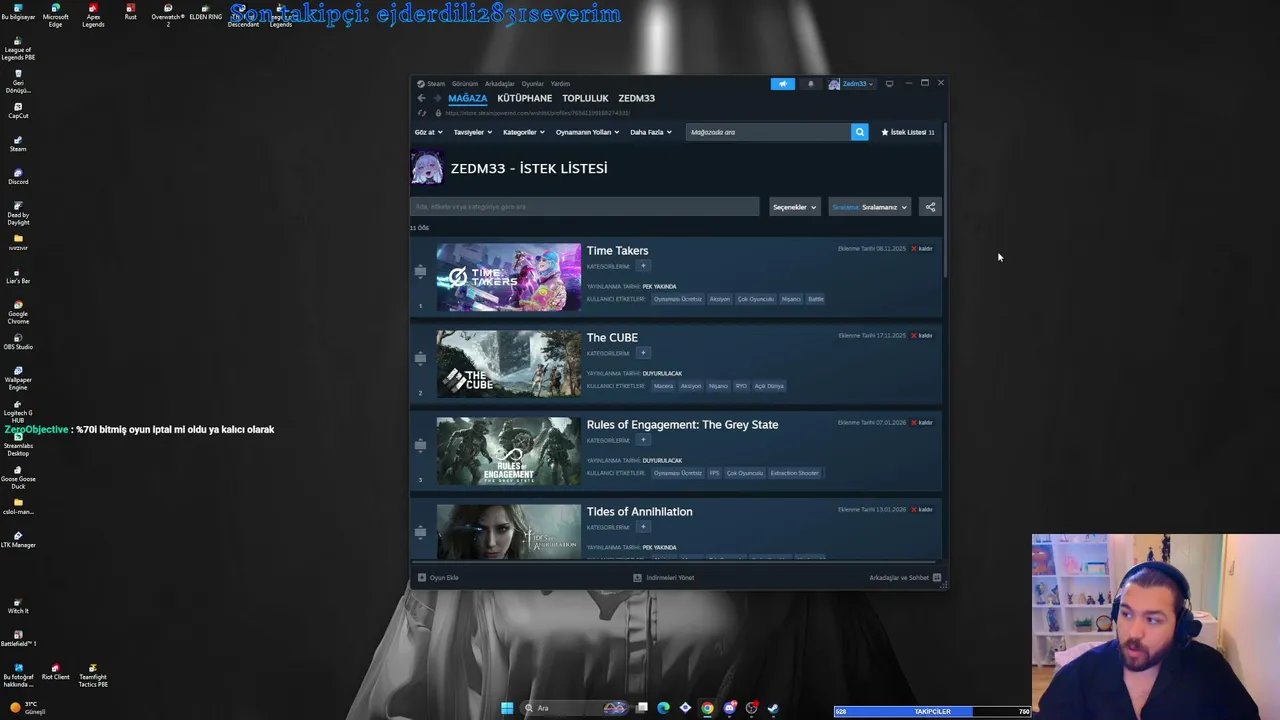Expand the Göz at dropdown
This screenshot has width=1280, height=720.
point(428,132)
